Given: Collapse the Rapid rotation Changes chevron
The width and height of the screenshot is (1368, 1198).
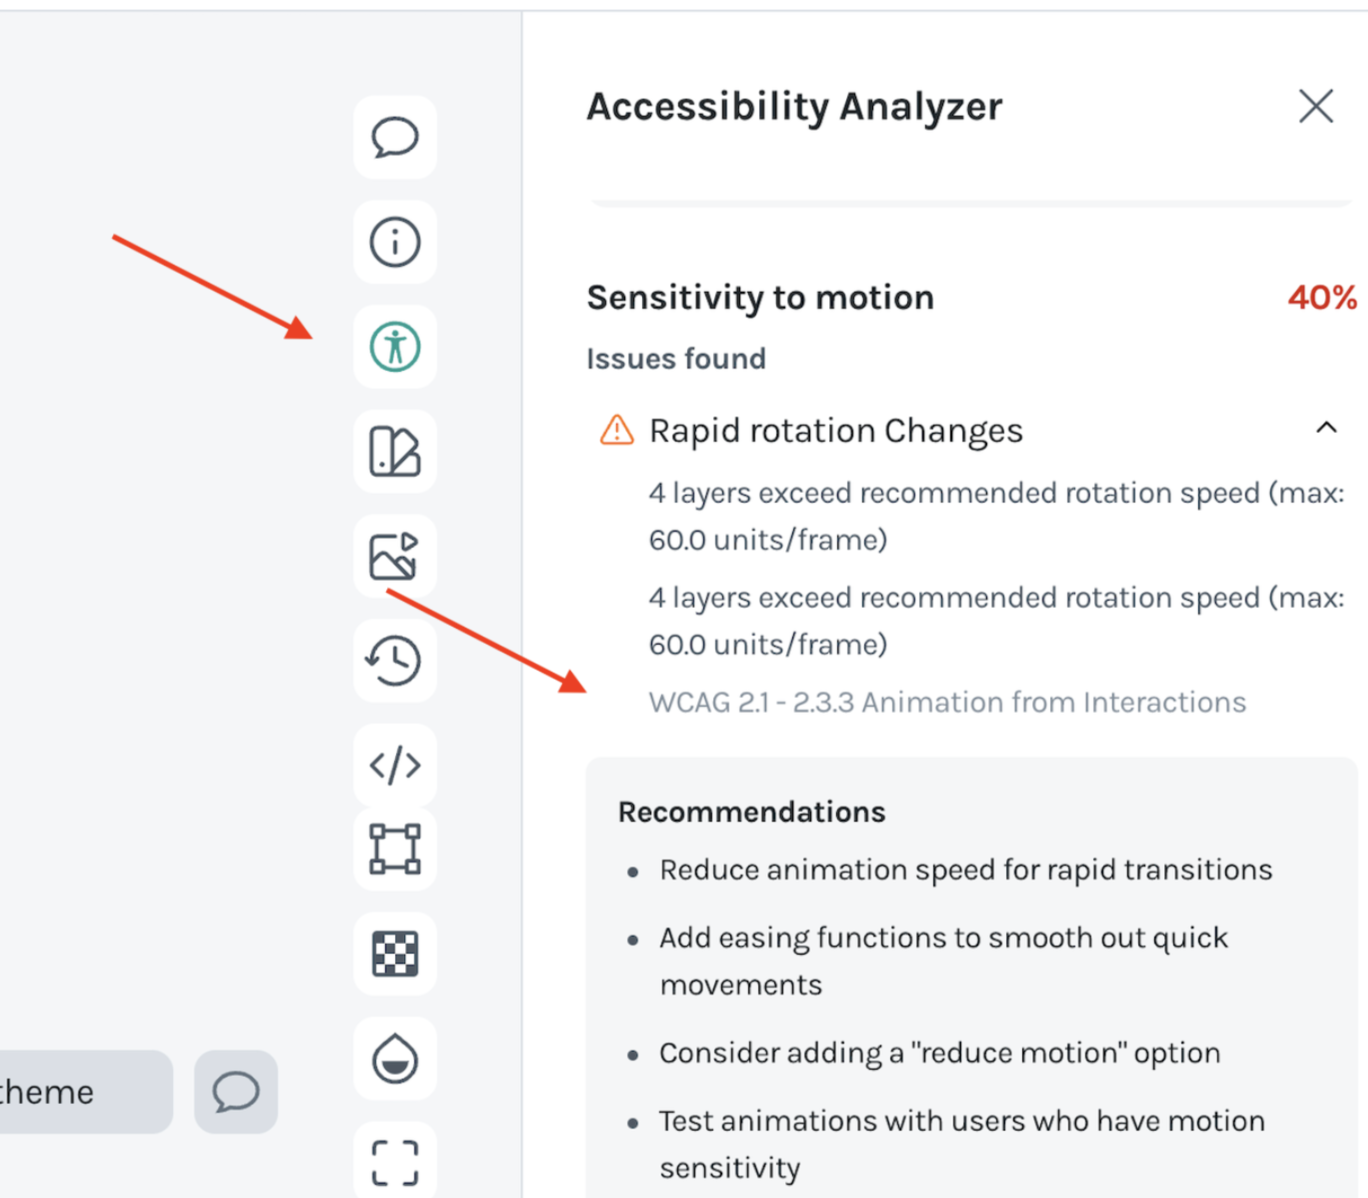Looking at the screenshot, I should 1326,428.
